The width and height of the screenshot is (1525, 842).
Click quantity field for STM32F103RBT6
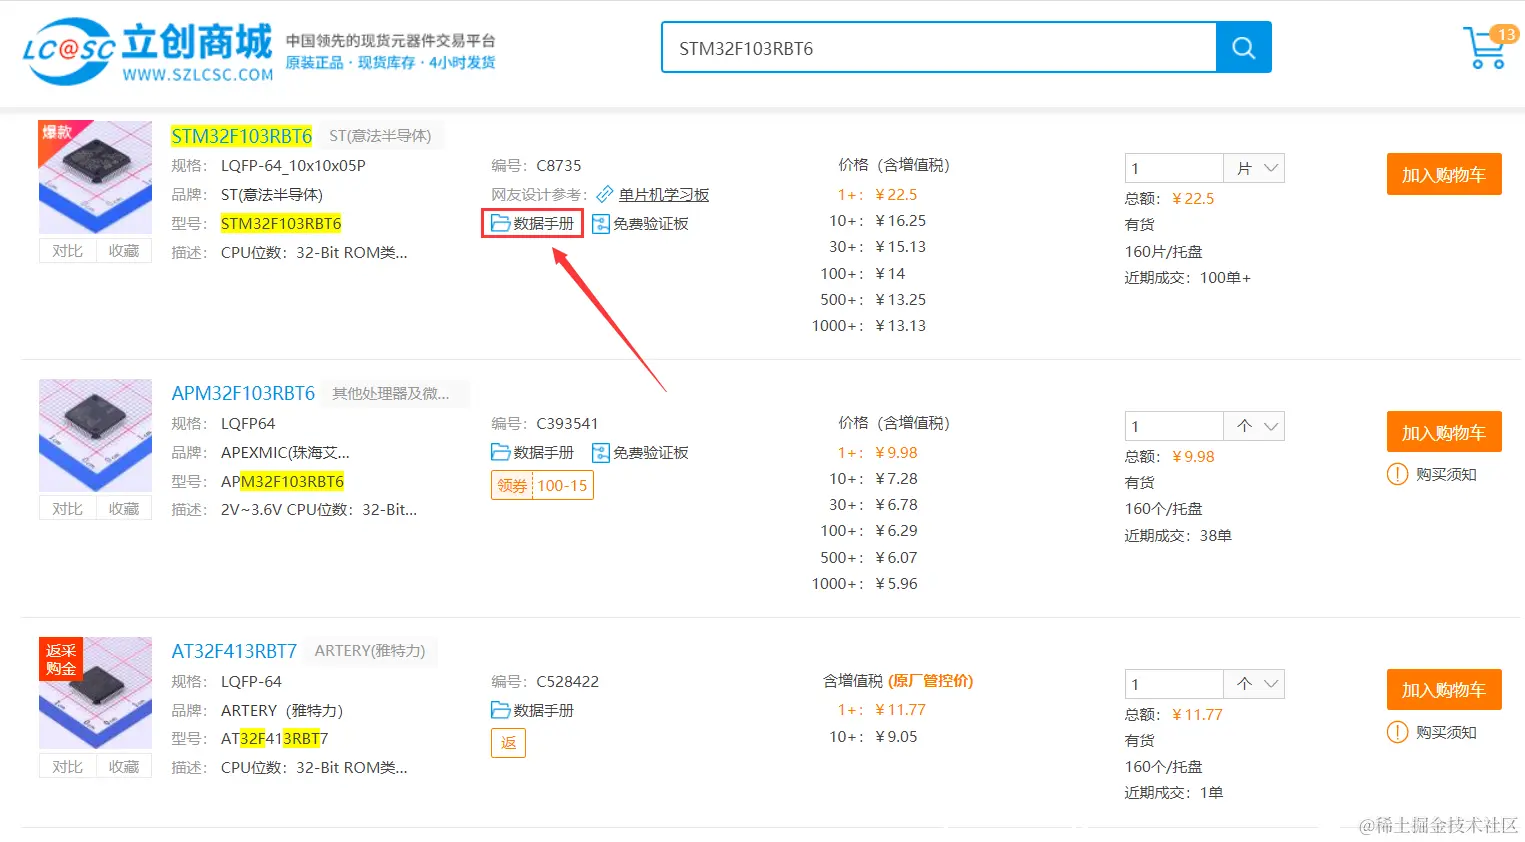(1174, 168)
